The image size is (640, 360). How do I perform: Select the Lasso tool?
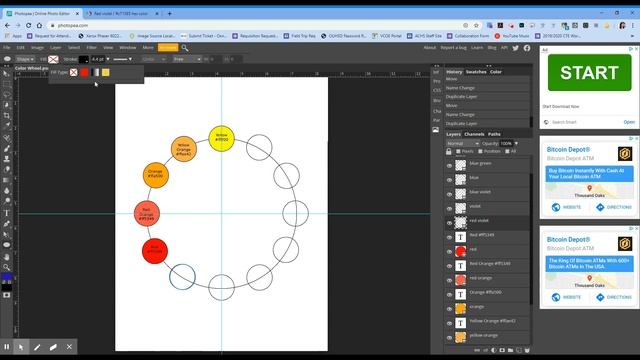(6, 95)
